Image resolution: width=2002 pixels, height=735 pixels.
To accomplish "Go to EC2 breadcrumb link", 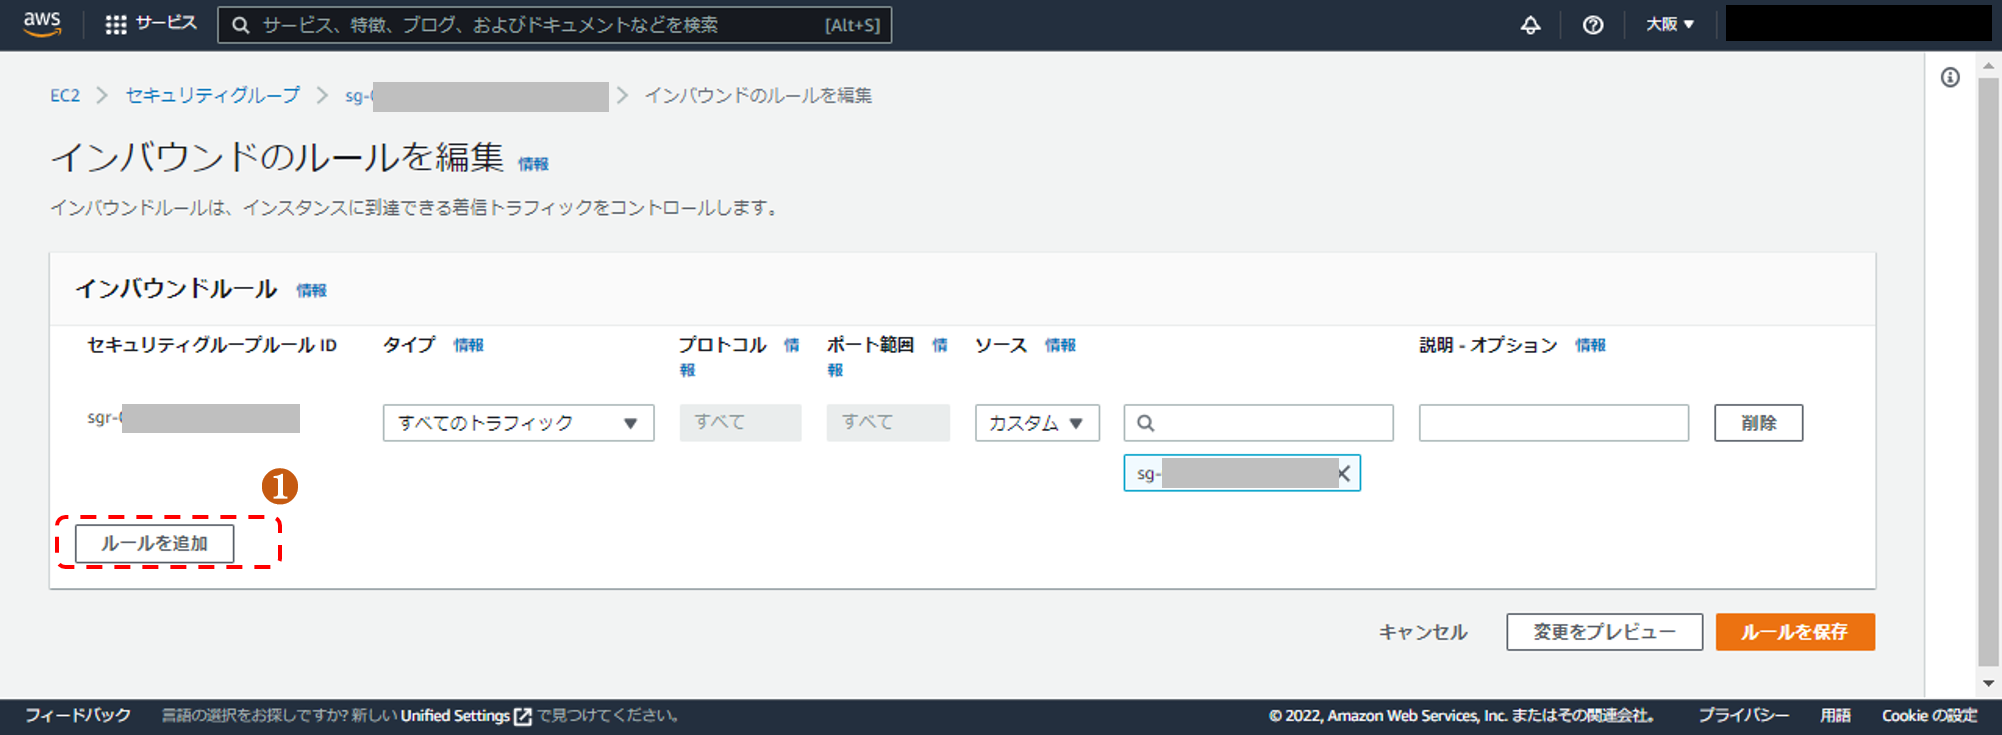I will tap(65, 96).
